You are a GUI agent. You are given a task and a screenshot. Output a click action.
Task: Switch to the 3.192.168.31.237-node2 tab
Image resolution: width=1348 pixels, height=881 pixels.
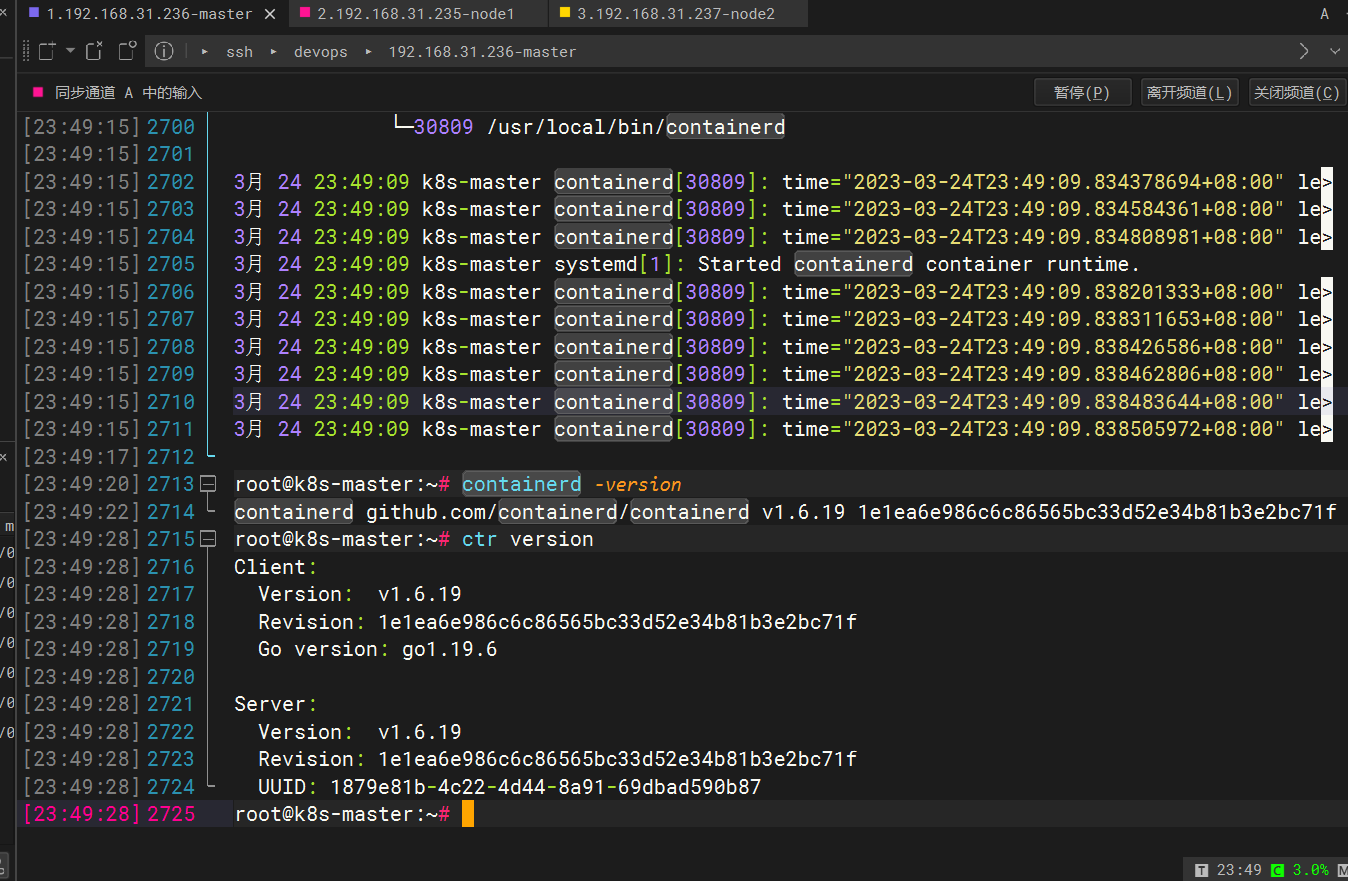[x=676, y=14]
